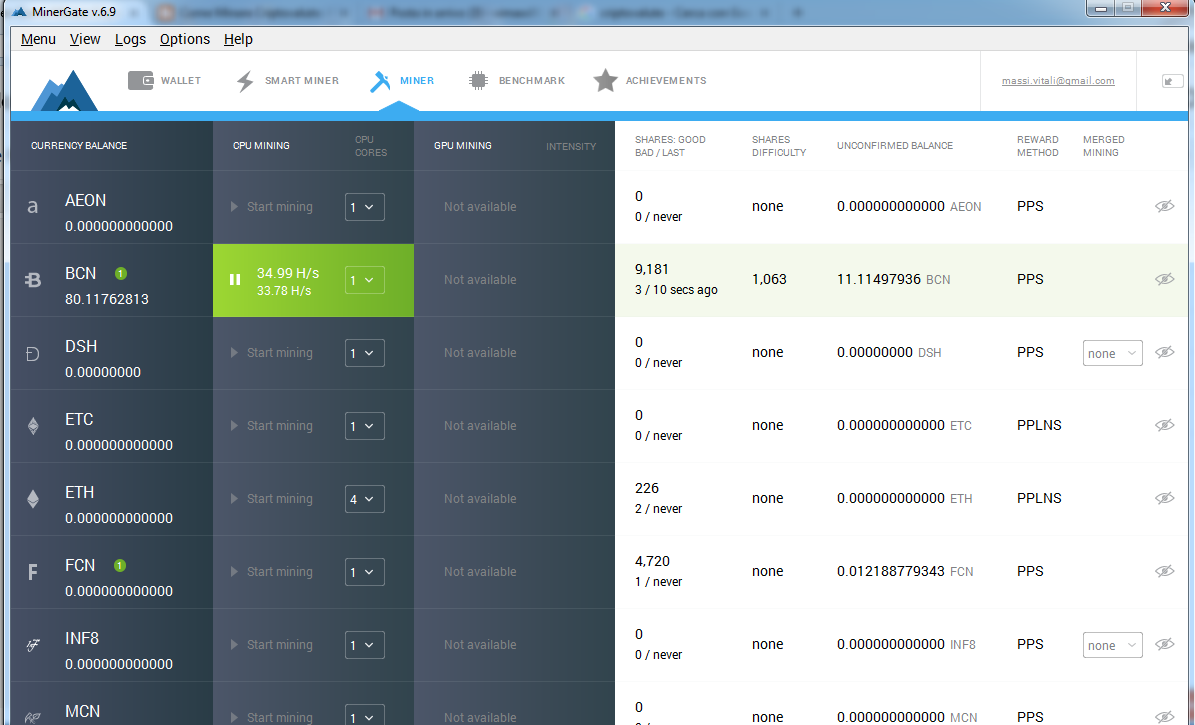Screen dimensions: 1195x725
Task: Open the ETC CPU cores dropdown
Action: (x=364, y=425)
